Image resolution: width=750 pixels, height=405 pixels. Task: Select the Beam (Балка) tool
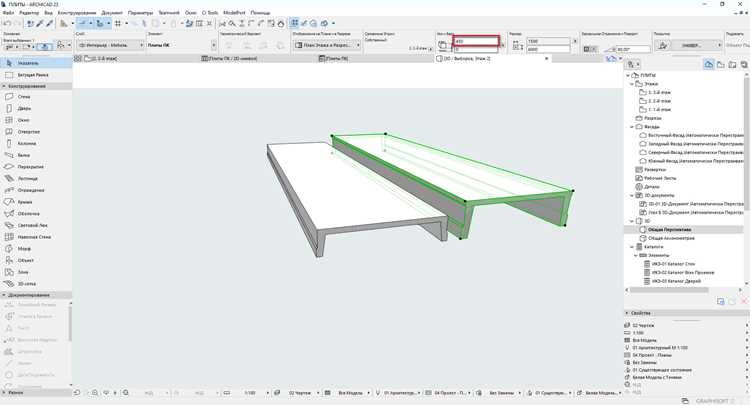click(36, 155)
